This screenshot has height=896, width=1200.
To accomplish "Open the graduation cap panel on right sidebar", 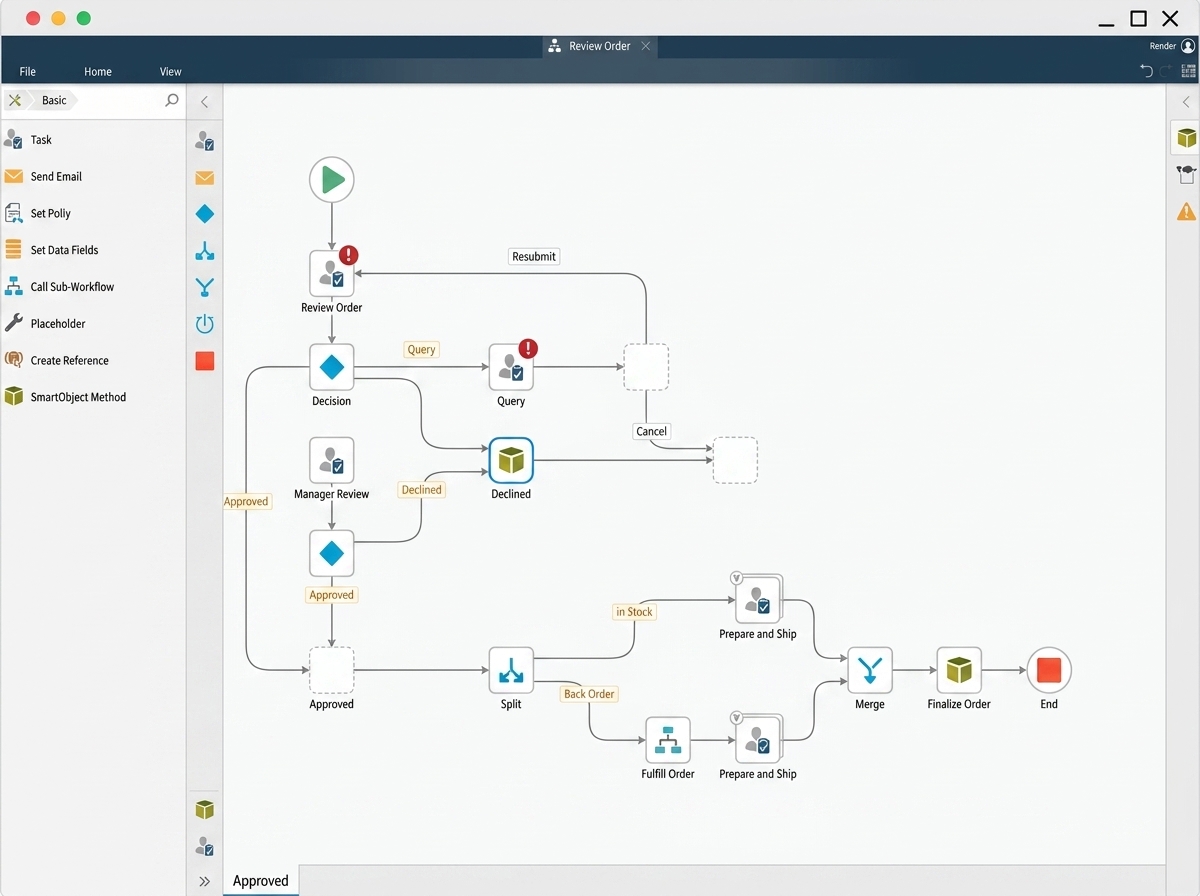I will point(1186,174).
